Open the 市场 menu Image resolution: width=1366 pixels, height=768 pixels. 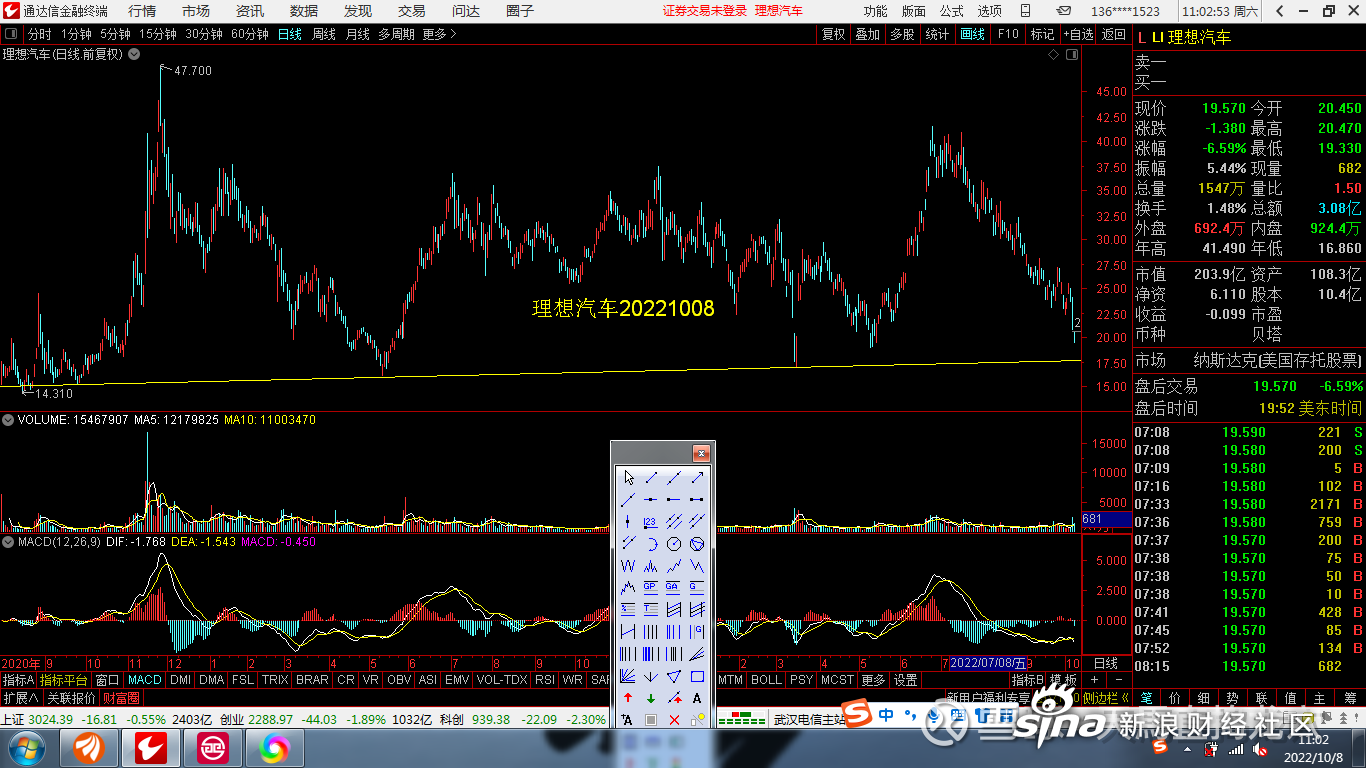pos(196,11)
